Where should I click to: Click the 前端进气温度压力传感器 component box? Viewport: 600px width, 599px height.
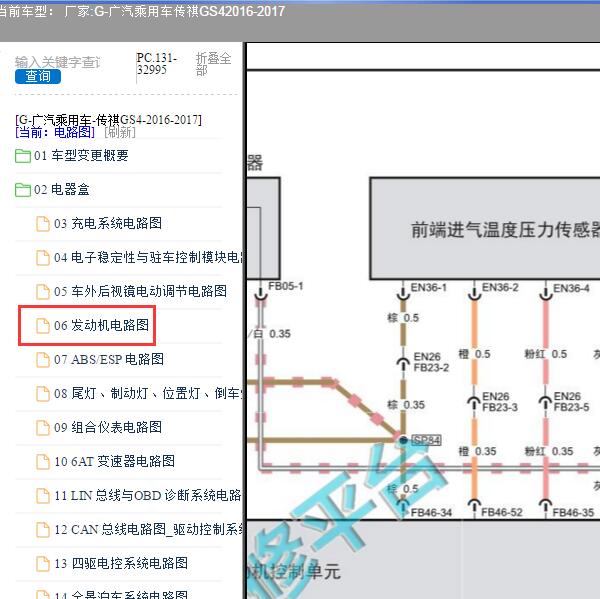pyautogui.click(x=485, y=229)
